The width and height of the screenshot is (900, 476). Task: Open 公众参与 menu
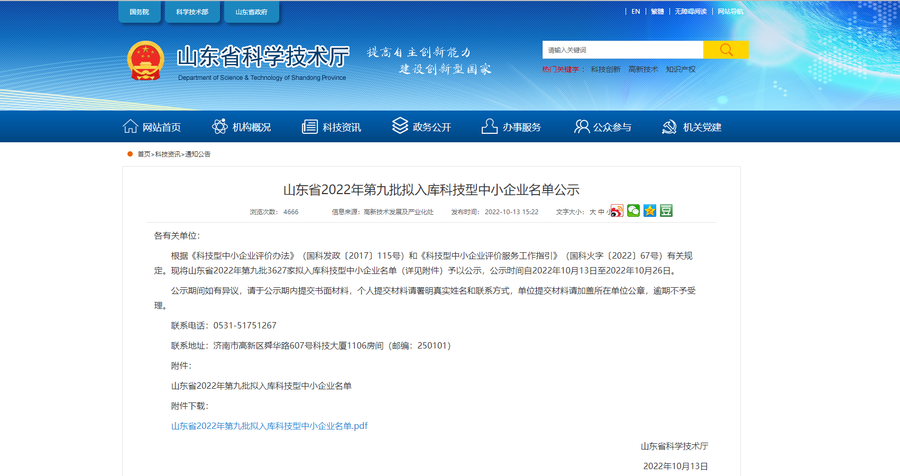[x=612, y=127]
